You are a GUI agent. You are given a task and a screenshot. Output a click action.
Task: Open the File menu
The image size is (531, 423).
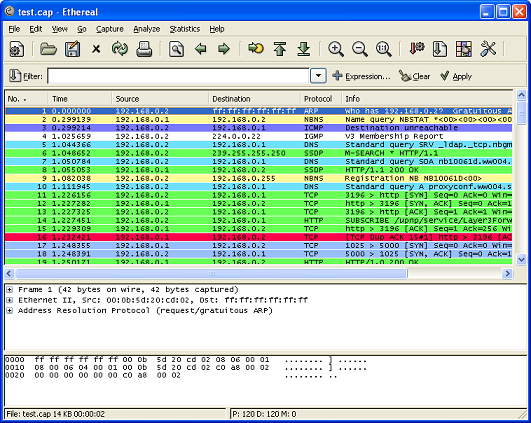[14, 29]
